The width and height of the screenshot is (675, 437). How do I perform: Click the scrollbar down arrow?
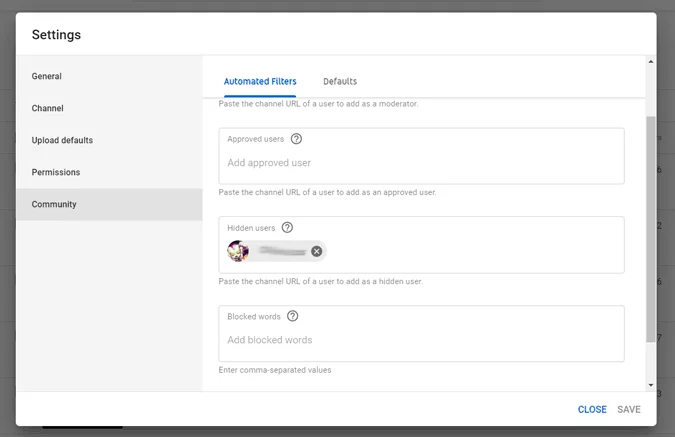point(651,384)
